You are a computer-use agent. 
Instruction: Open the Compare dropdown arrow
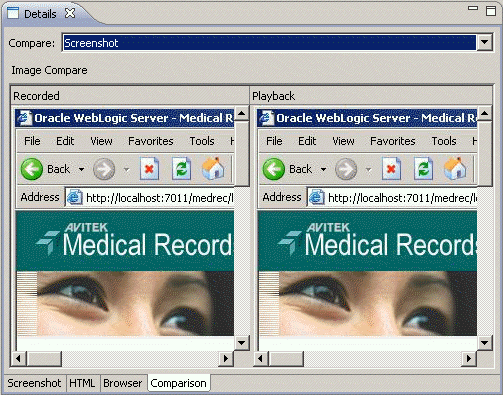pyautogui.click(x=484, y=42)
